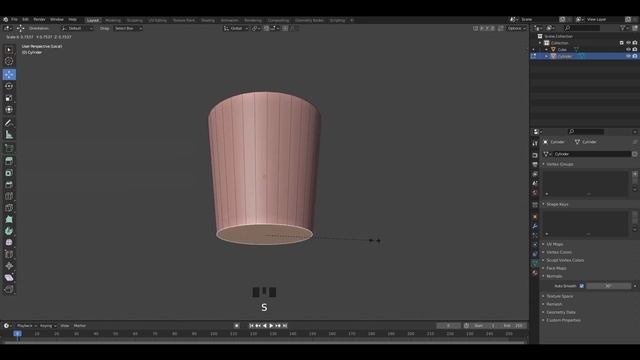Open the Edit menu
This screenshot has width=640, height=360.
coord(25,20)
